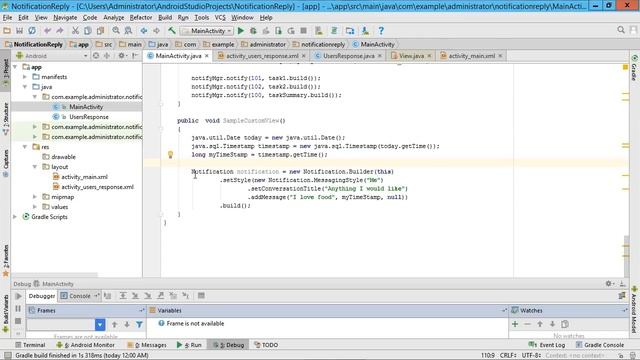Open the Android Monitor tool window
This screenshot has height=360, width=640.
click(x=86, y=345)
